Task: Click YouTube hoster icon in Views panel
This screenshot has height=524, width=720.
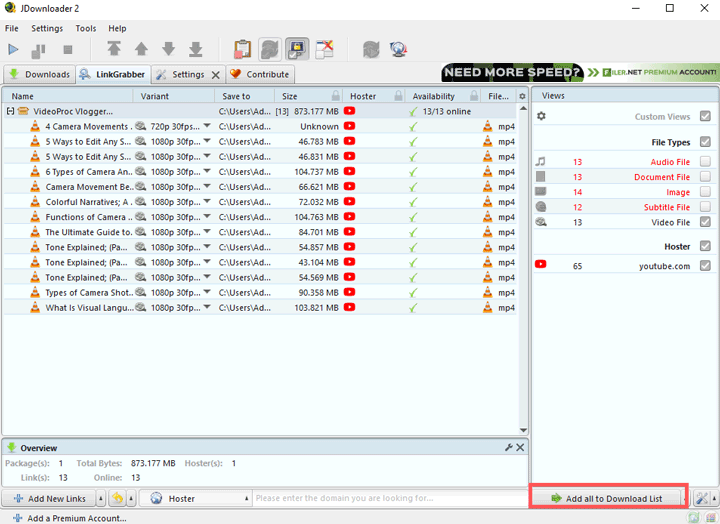Action: click(540, 264)
